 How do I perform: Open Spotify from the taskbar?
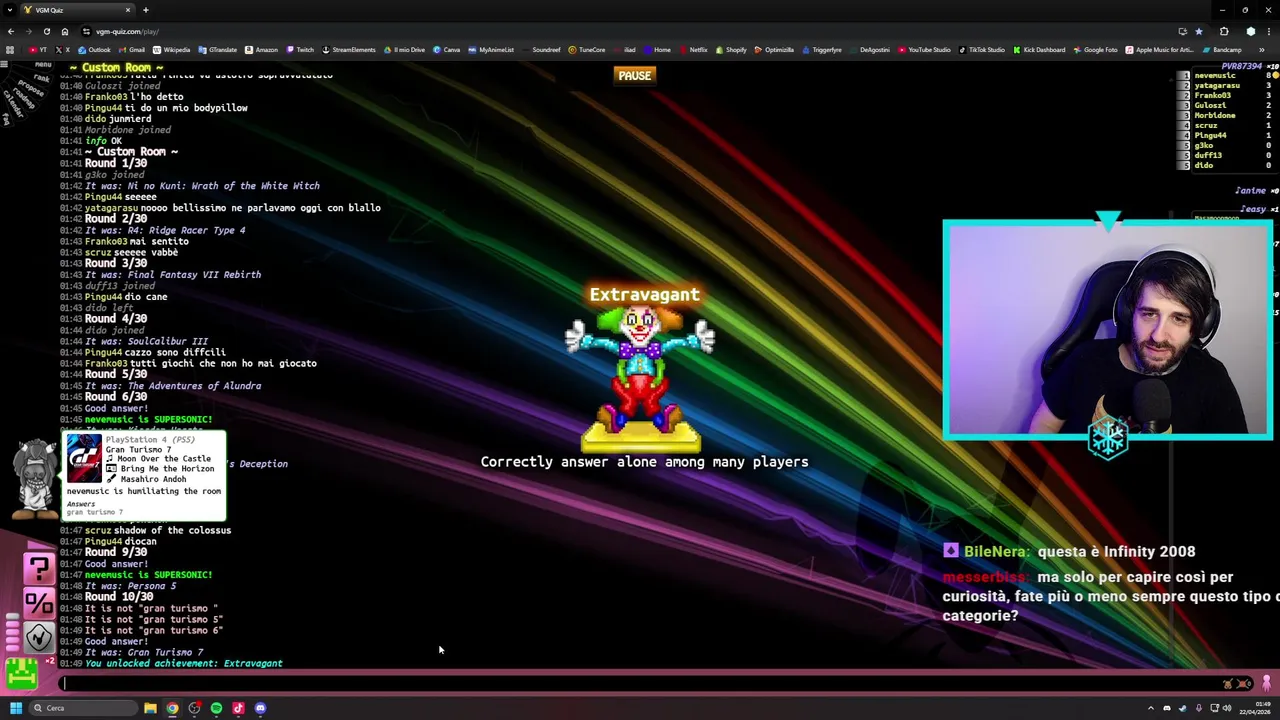(x=216, y=708)
